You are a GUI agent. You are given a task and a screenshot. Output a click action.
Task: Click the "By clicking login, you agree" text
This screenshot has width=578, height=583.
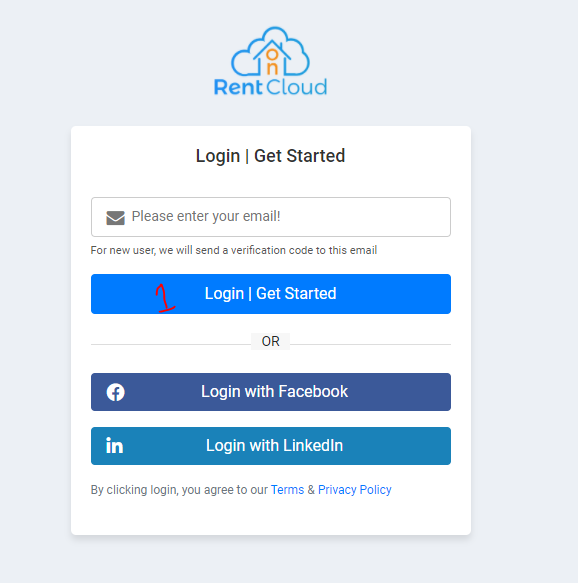179,490
